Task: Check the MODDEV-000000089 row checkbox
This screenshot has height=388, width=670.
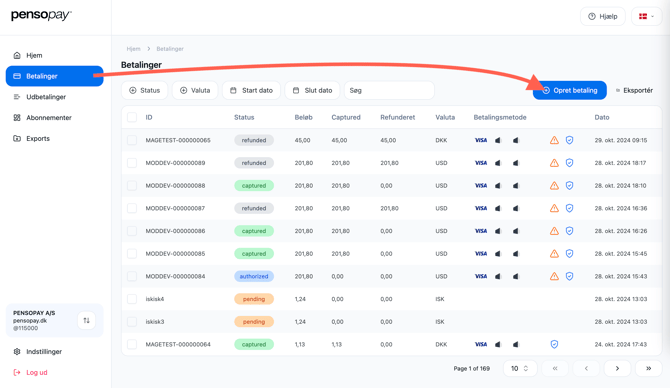Action: click(132, 163)
